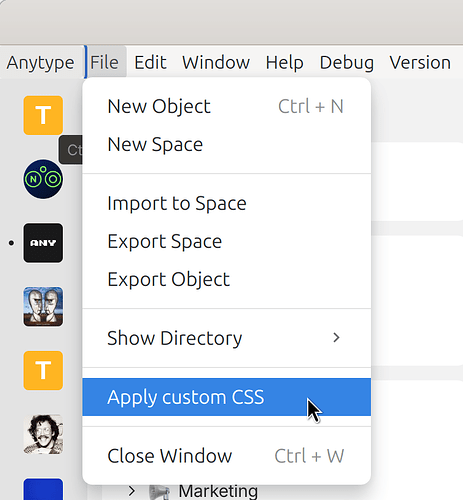Expand the Marketing tree item chevron
The height and width of the screenshot is (500, 463).
[x=132, y=491]
